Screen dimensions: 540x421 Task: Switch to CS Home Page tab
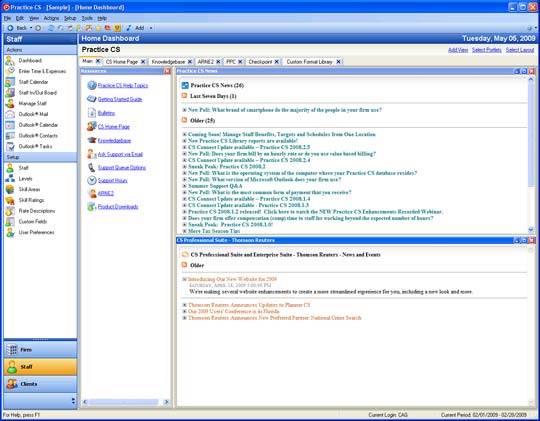[122, 62]
